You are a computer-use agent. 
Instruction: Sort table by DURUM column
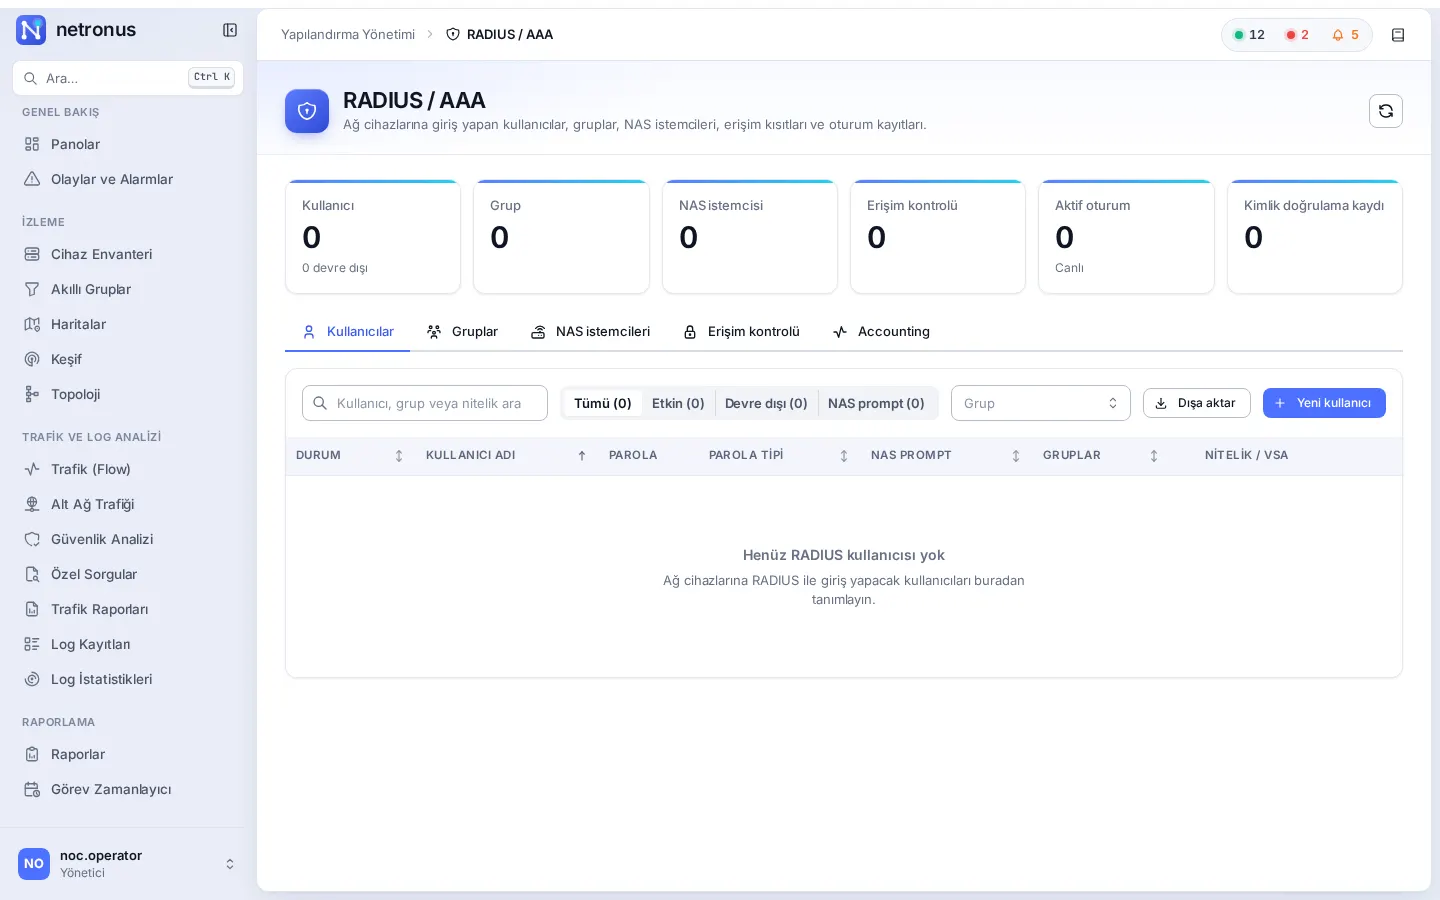[349, 455]
